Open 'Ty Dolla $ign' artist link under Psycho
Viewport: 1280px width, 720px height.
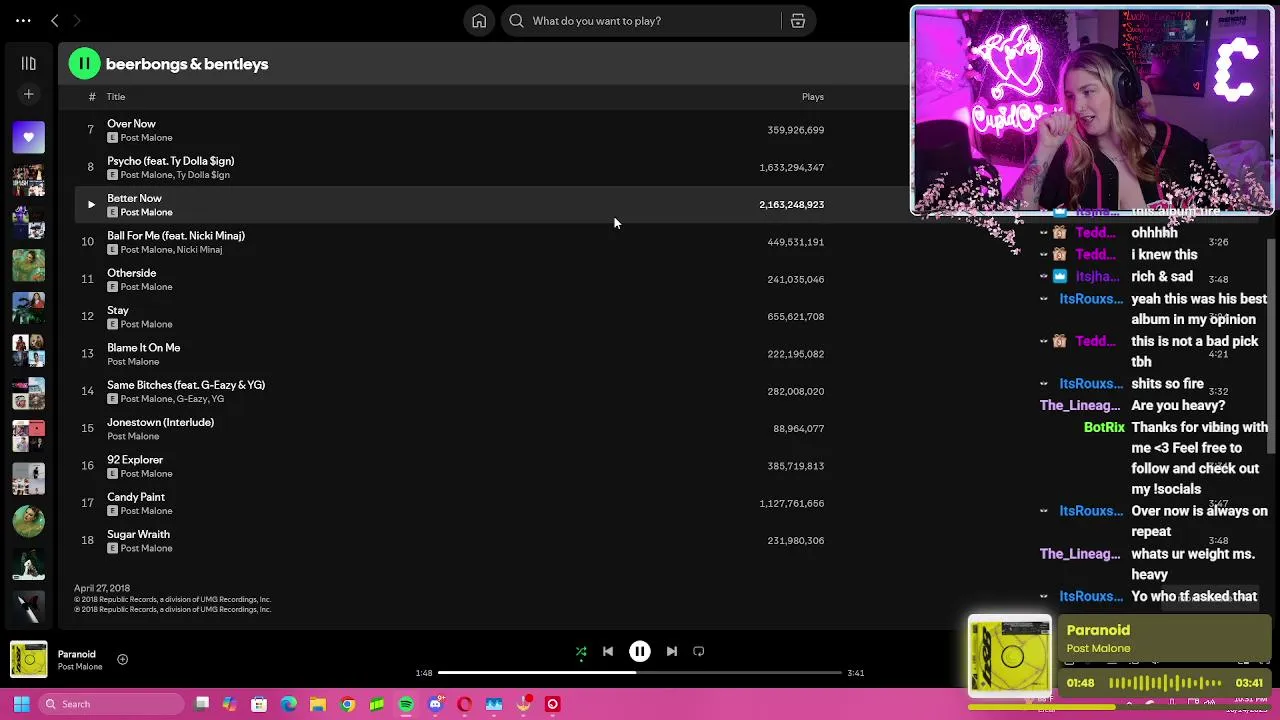(203, 175)
